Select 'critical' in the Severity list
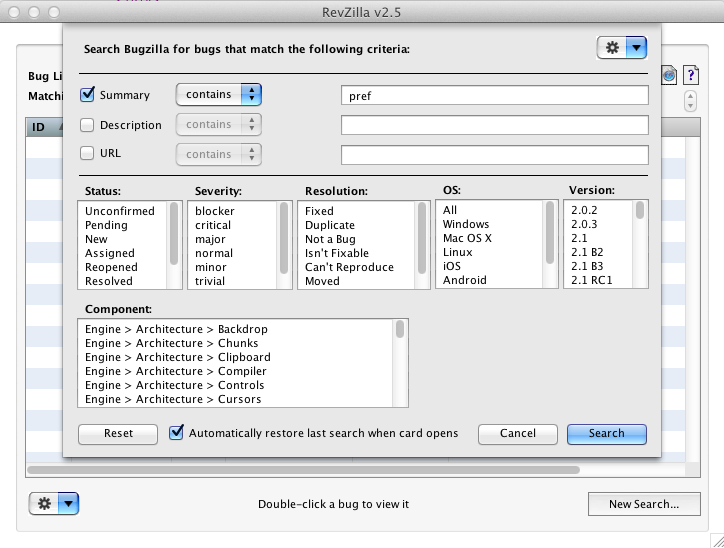 pyautogui.click(x=213, y=226)
